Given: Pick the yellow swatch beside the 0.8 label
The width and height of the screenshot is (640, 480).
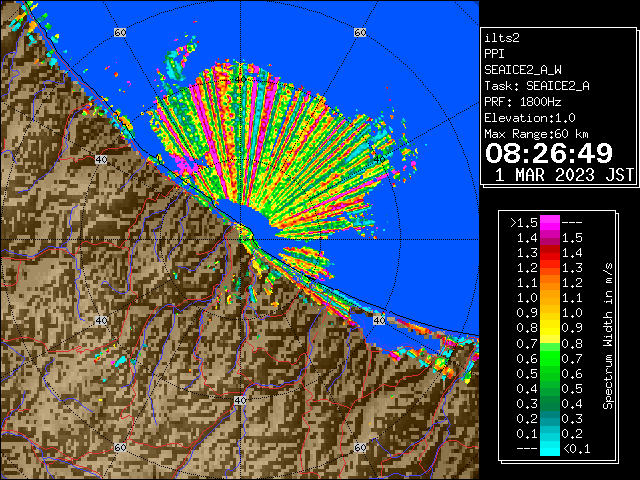Looking at the screenshot, I should click(550, 328).
